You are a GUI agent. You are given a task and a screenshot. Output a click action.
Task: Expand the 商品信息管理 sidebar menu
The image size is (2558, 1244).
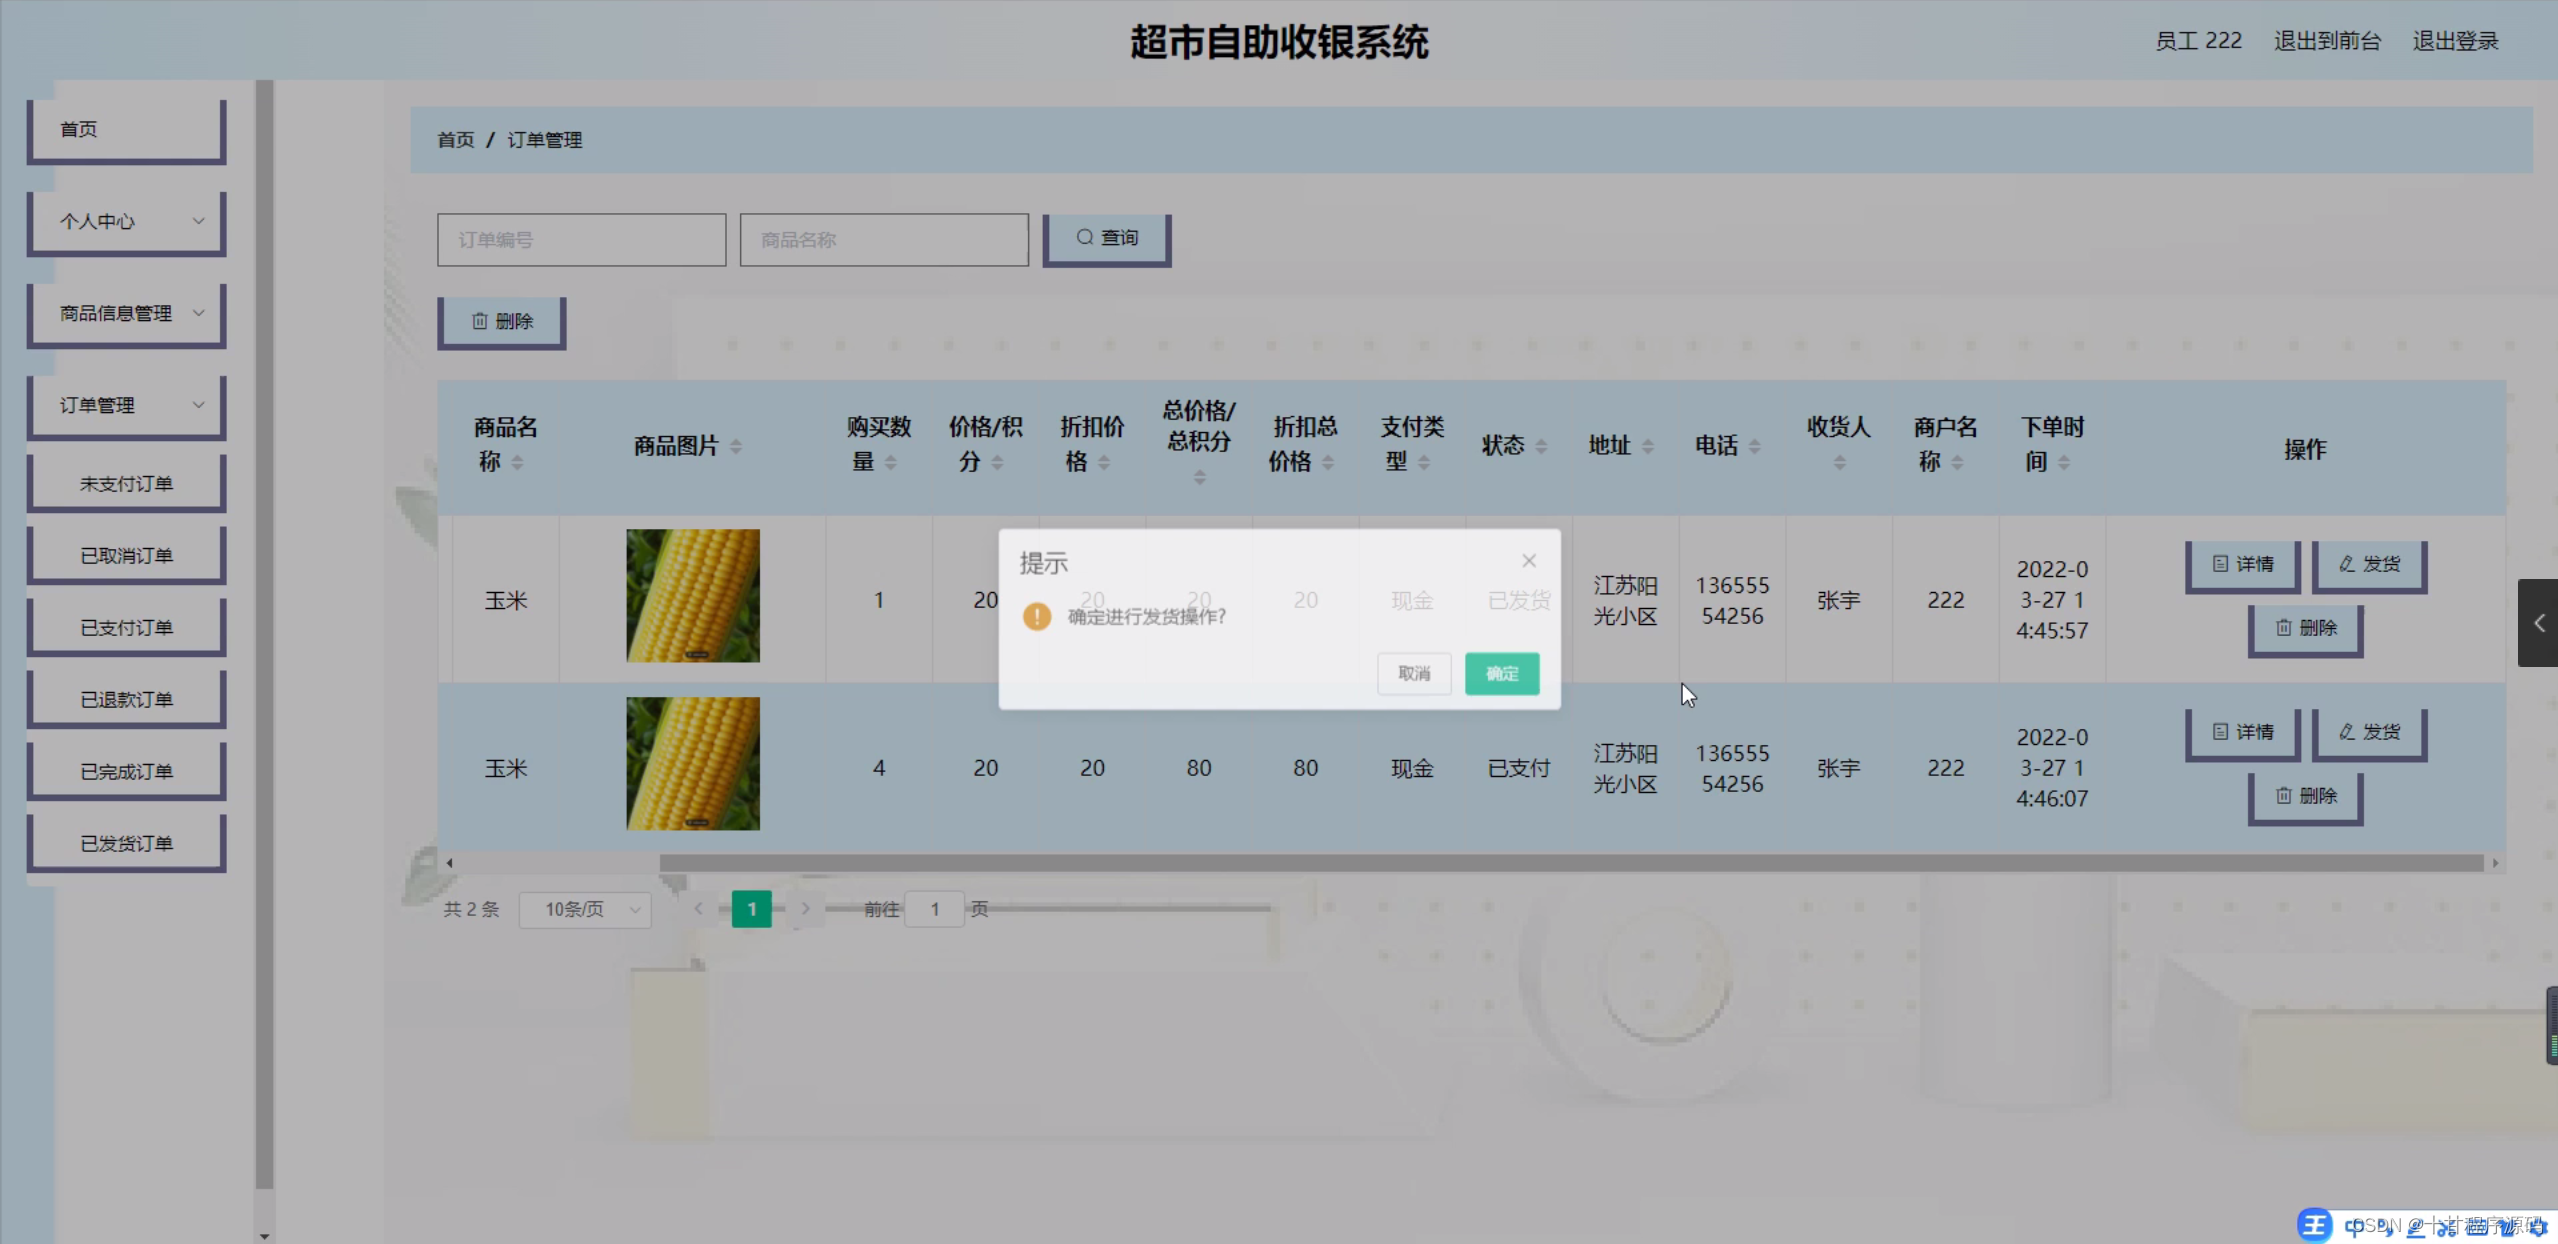126,314
